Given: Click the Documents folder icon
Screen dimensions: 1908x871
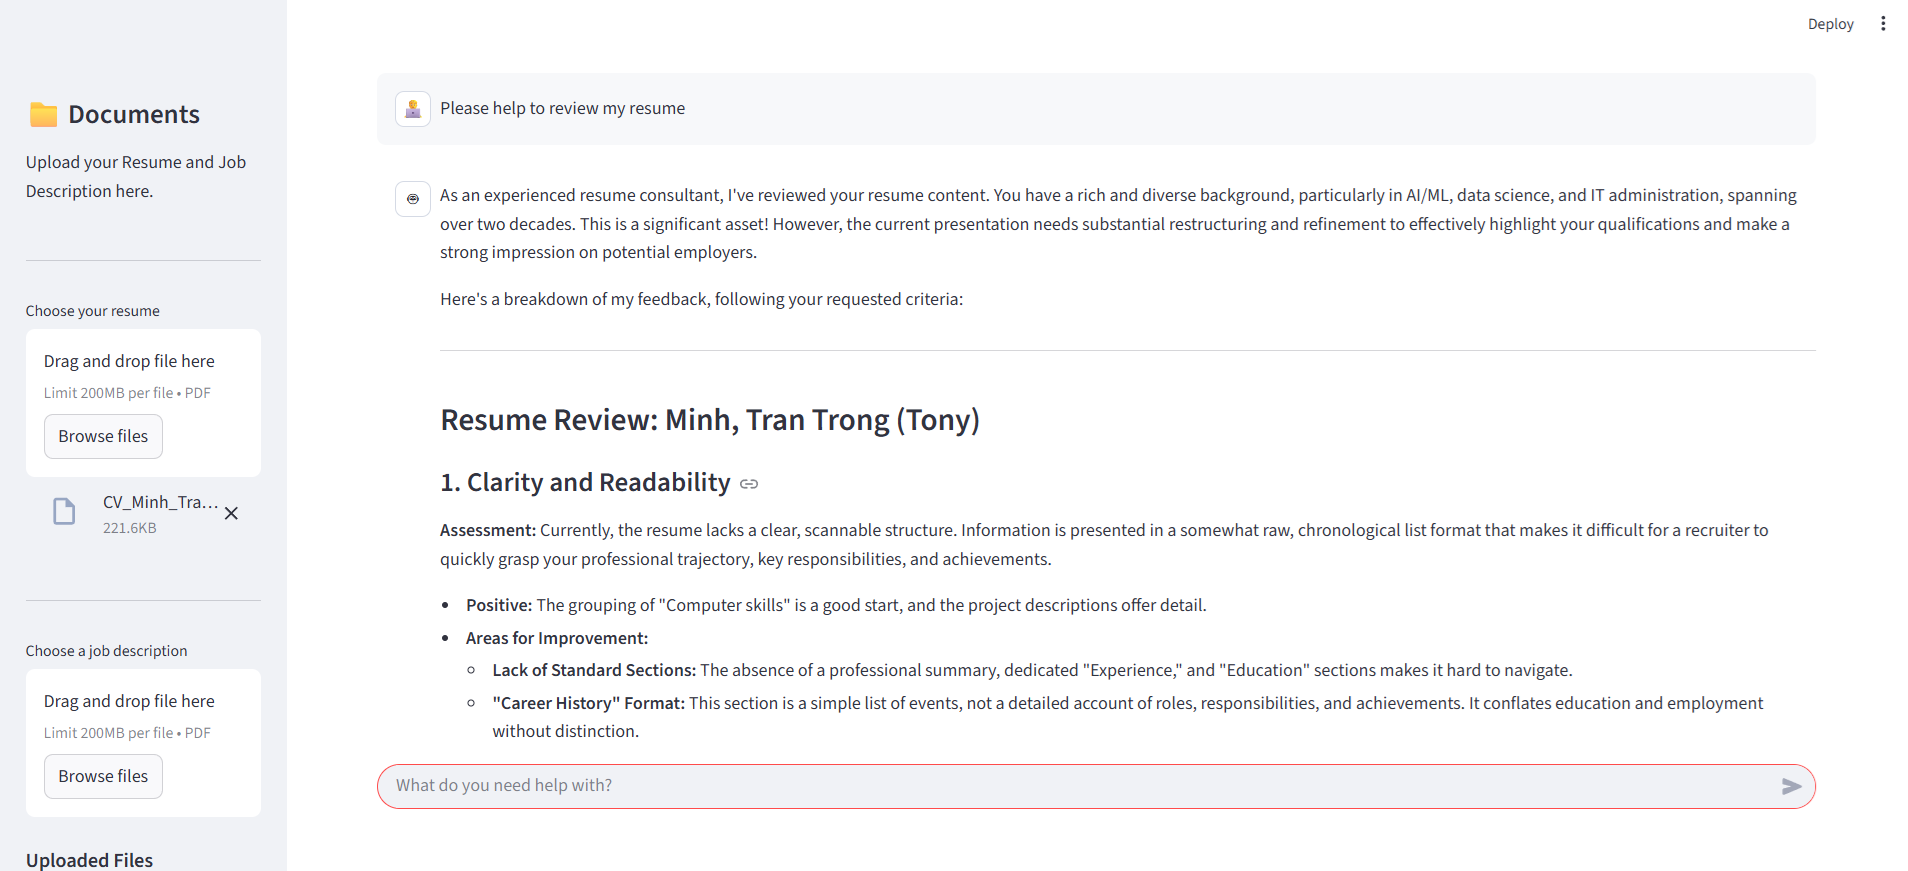Looking at the screenshot, I should 43,115.
